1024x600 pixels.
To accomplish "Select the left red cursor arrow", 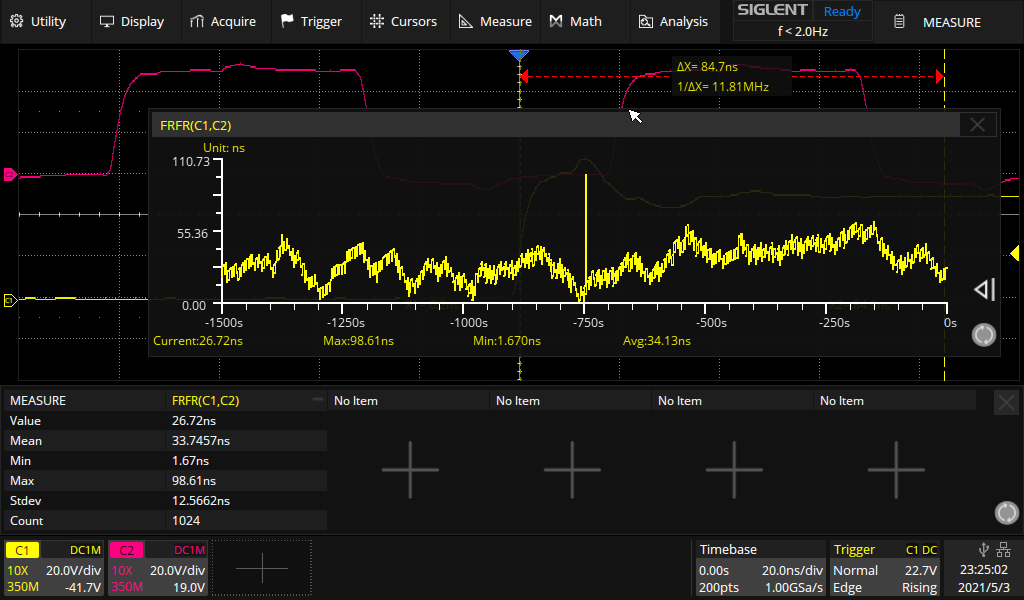I will pos(524,76).
